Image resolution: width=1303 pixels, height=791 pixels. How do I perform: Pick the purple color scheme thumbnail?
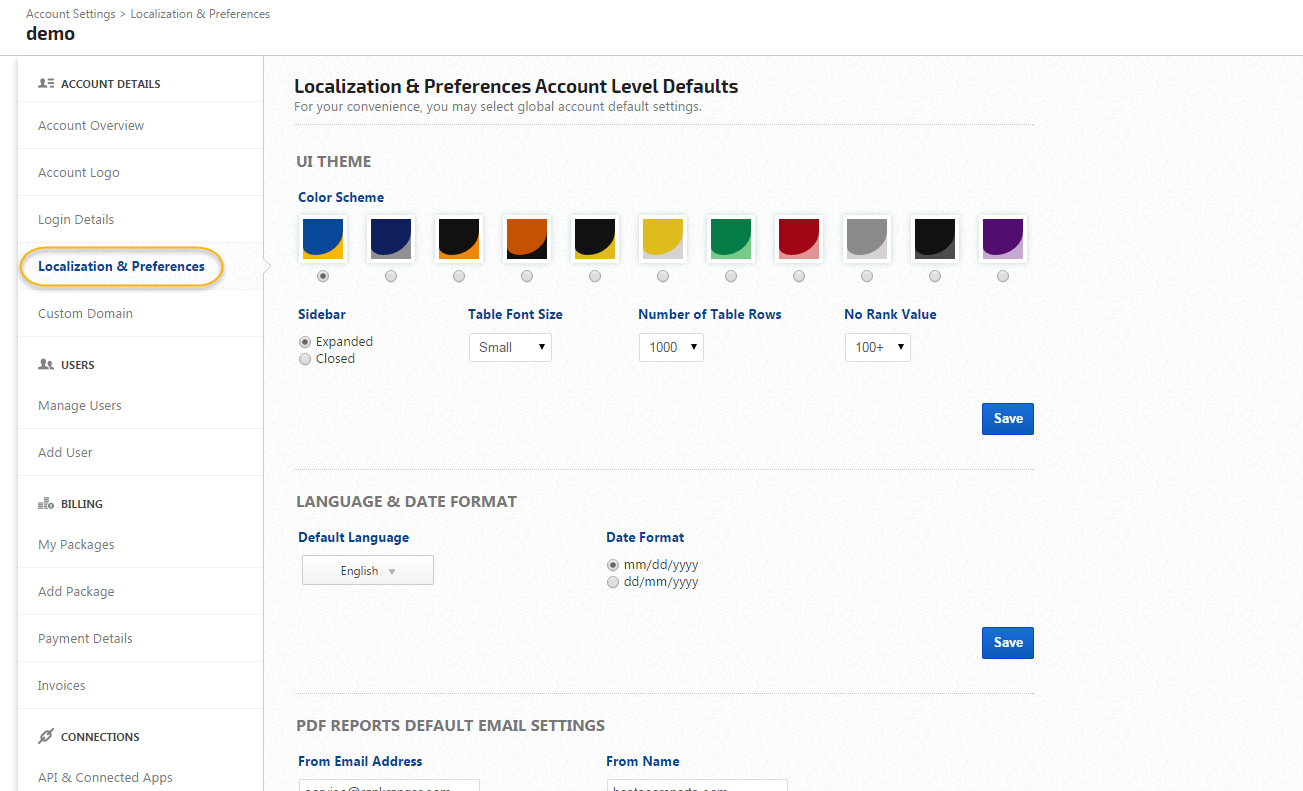(1003, 239)
